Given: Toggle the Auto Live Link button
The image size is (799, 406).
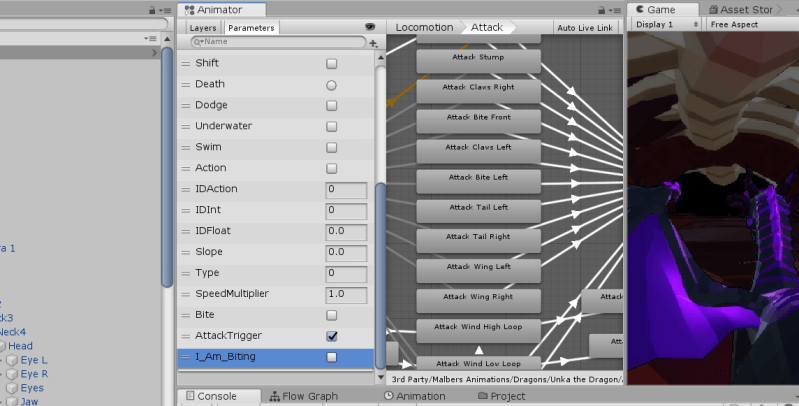Looking at the screenshot, I should tap(585, 28).
